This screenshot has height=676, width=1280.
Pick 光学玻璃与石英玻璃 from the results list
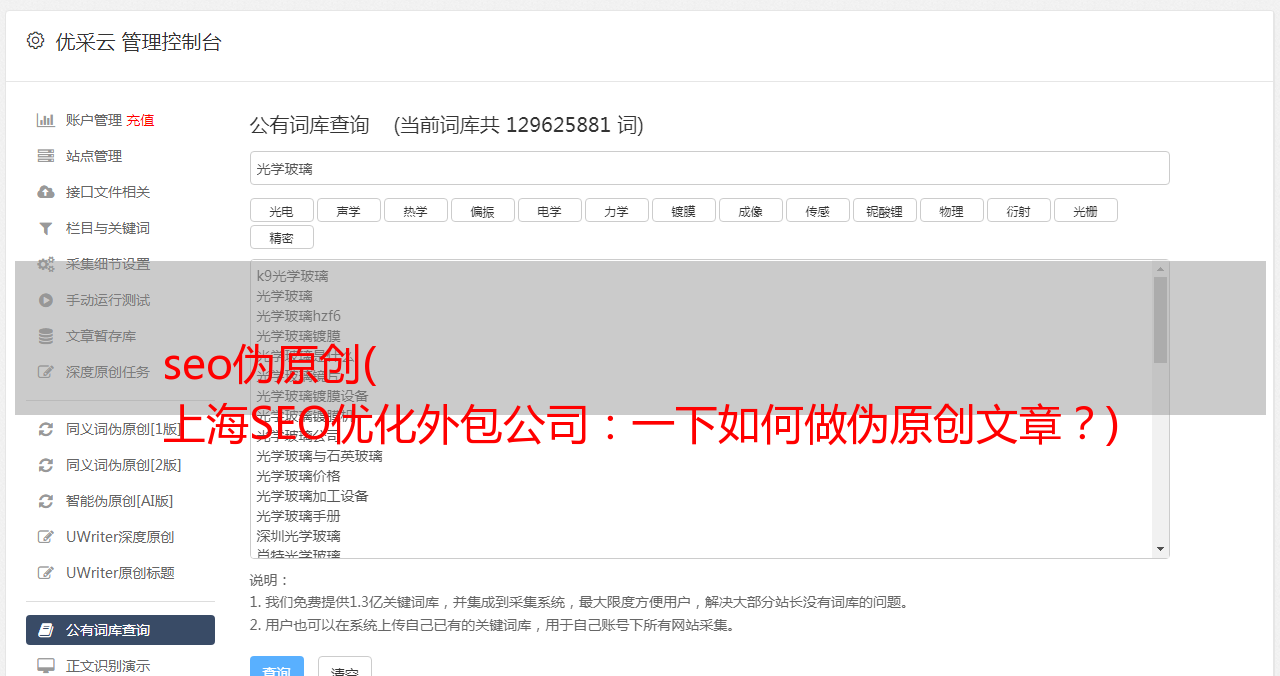[319, 456]
